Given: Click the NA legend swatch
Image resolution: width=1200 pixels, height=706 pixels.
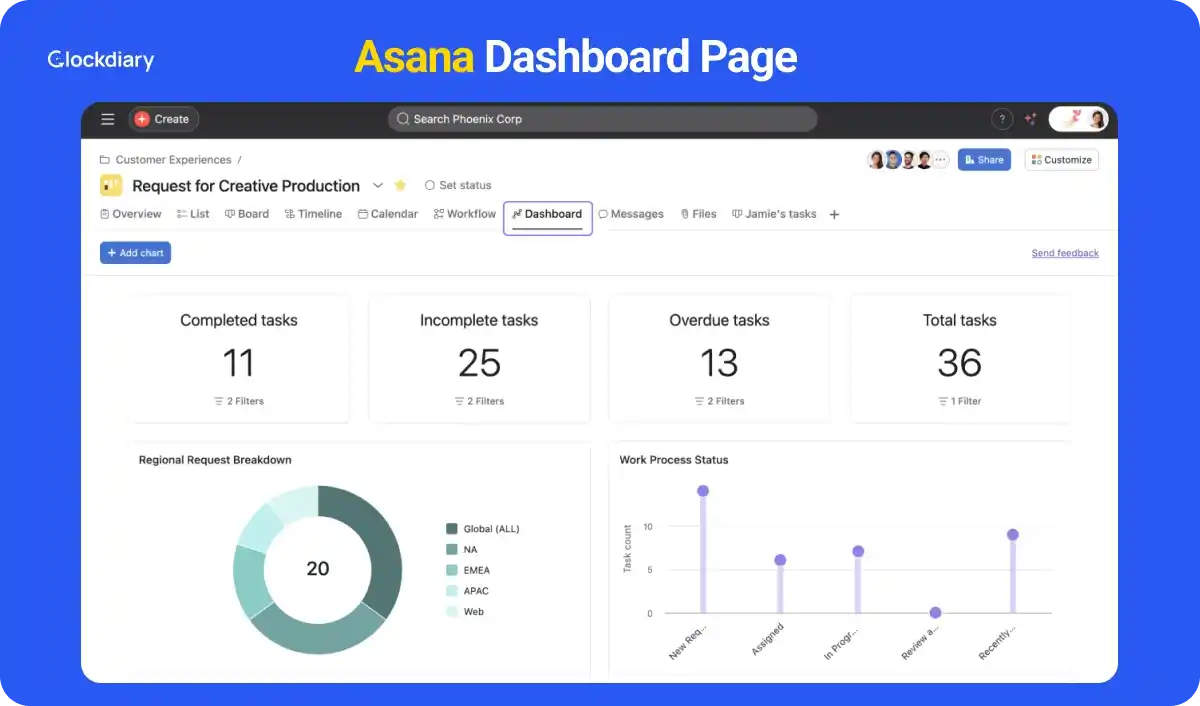Looking at the screenshot, I should pos(452,549).
